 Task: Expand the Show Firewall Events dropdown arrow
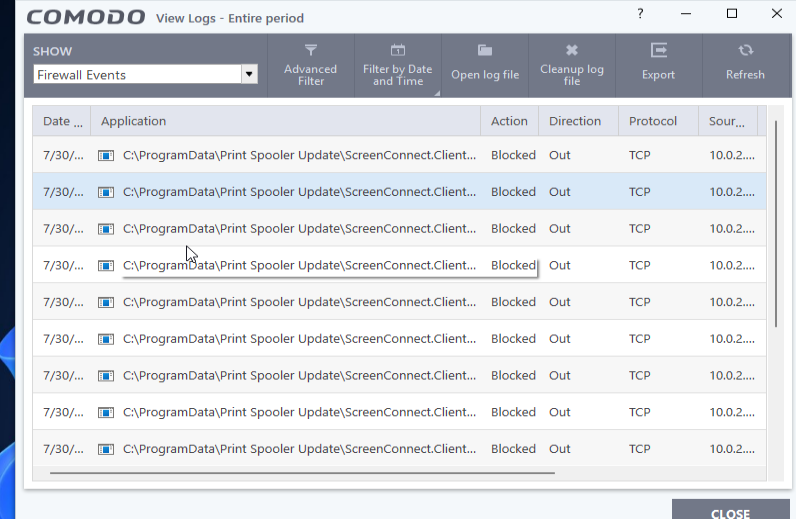(x=249, y=74)
